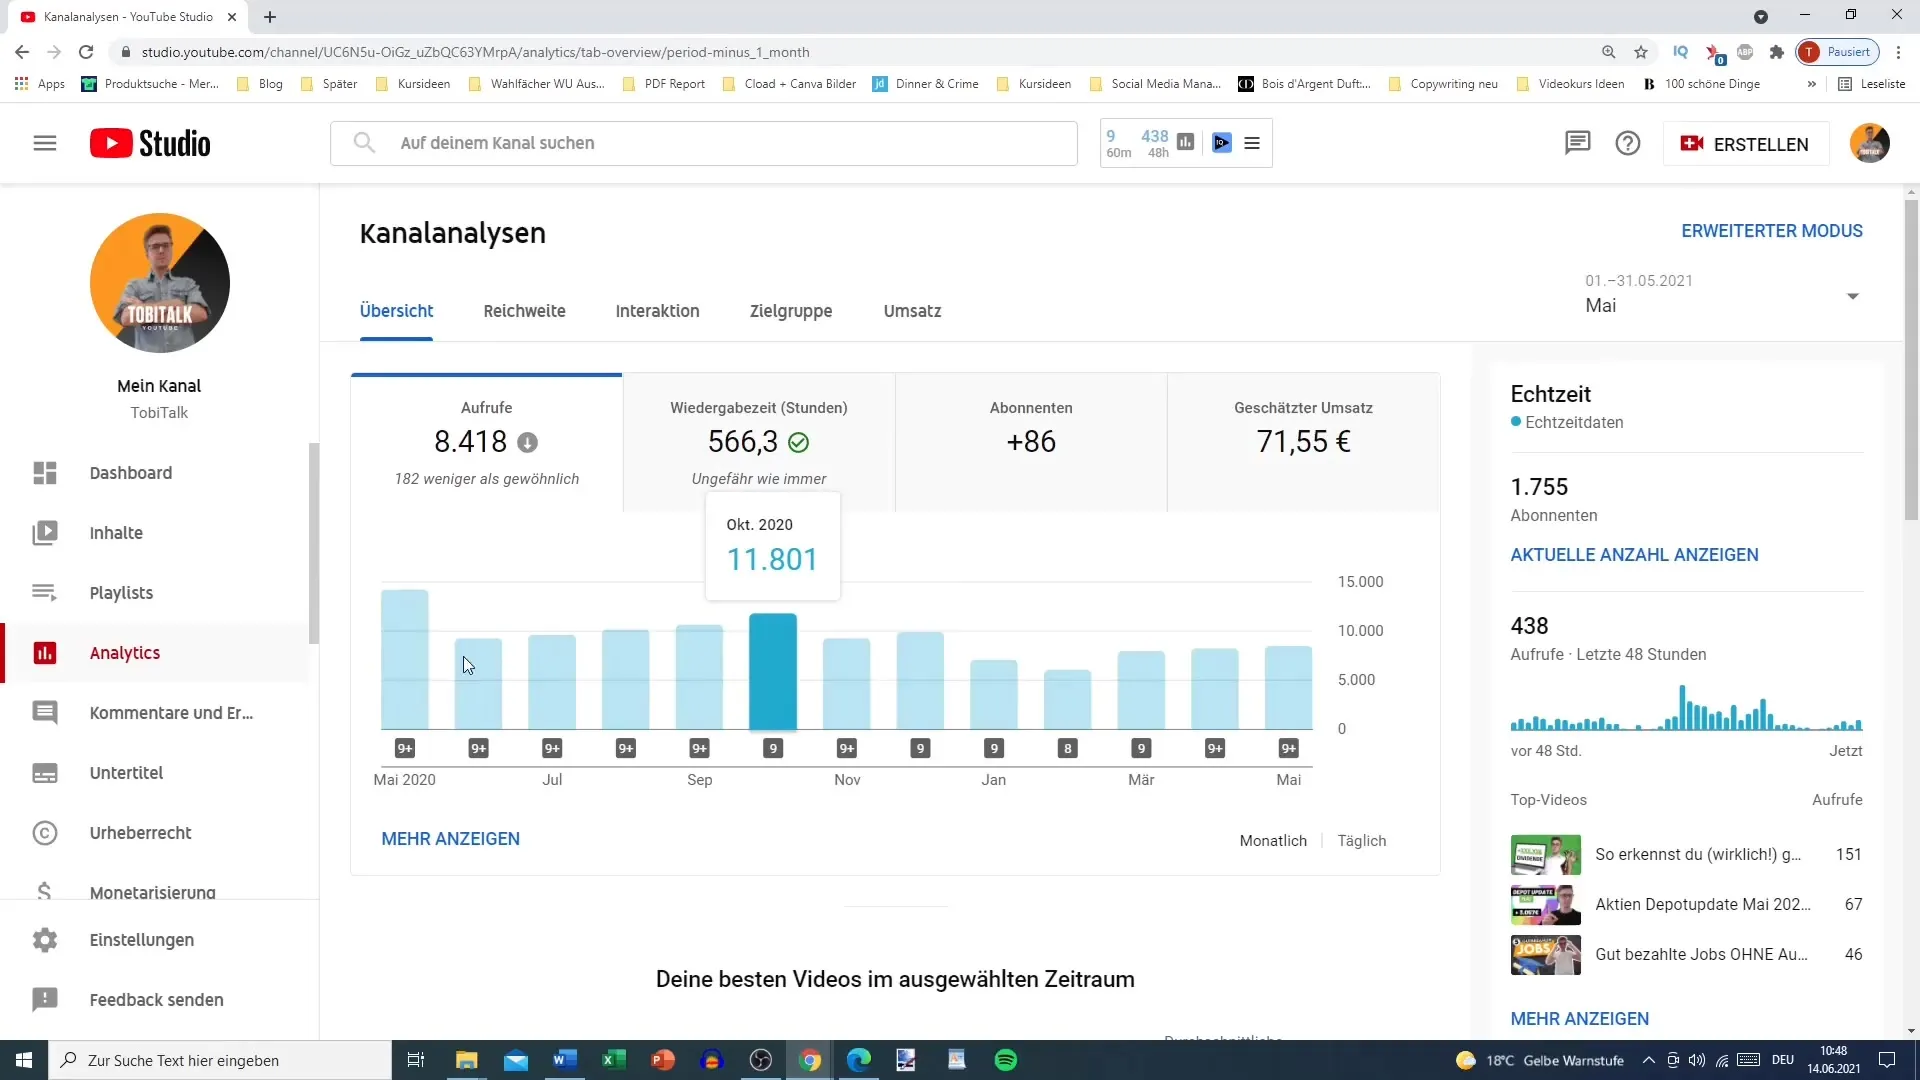Navigate to Inhalte section

(117, 533)
